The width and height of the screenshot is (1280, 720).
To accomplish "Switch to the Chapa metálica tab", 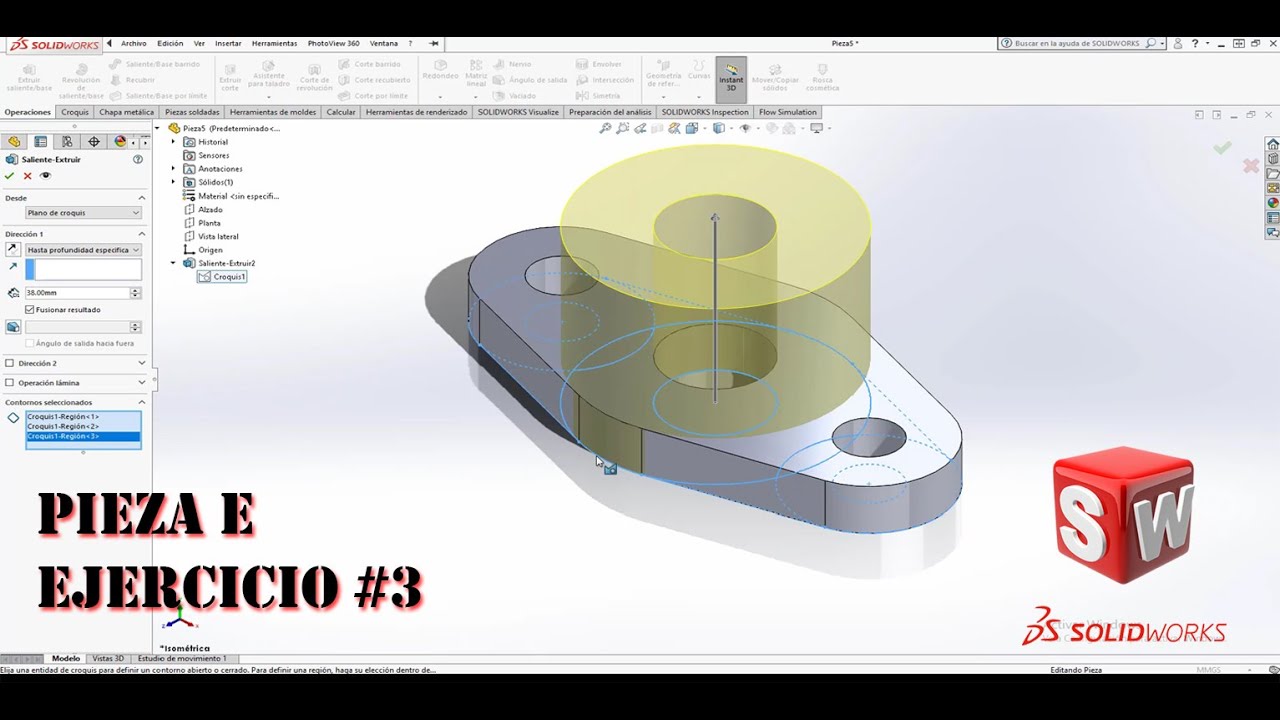I will pos(126,112).
